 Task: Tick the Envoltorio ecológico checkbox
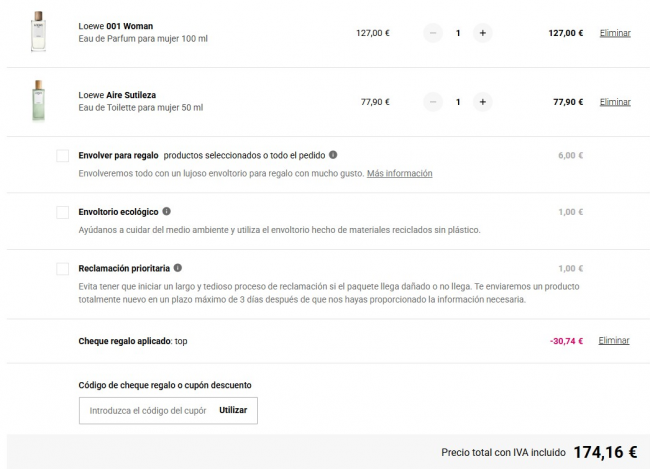click(x=62, y=212)
